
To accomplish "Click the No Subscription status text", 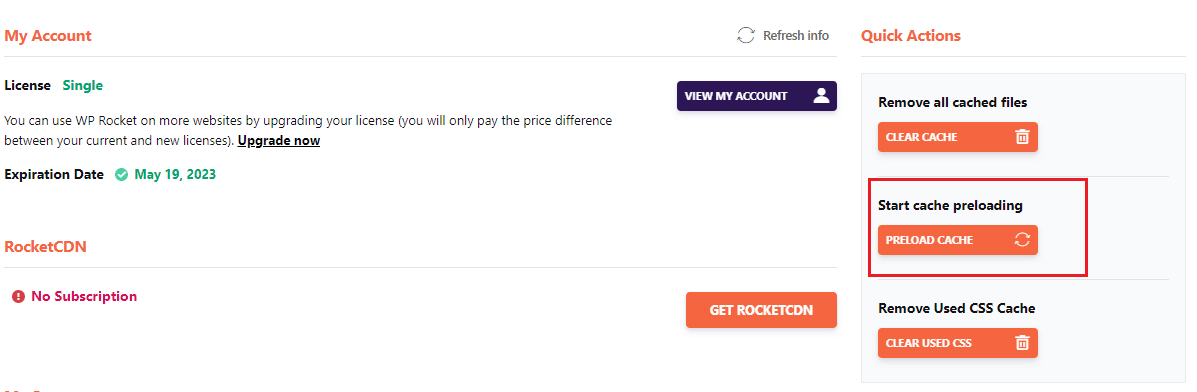I will [x=84, y=296].
